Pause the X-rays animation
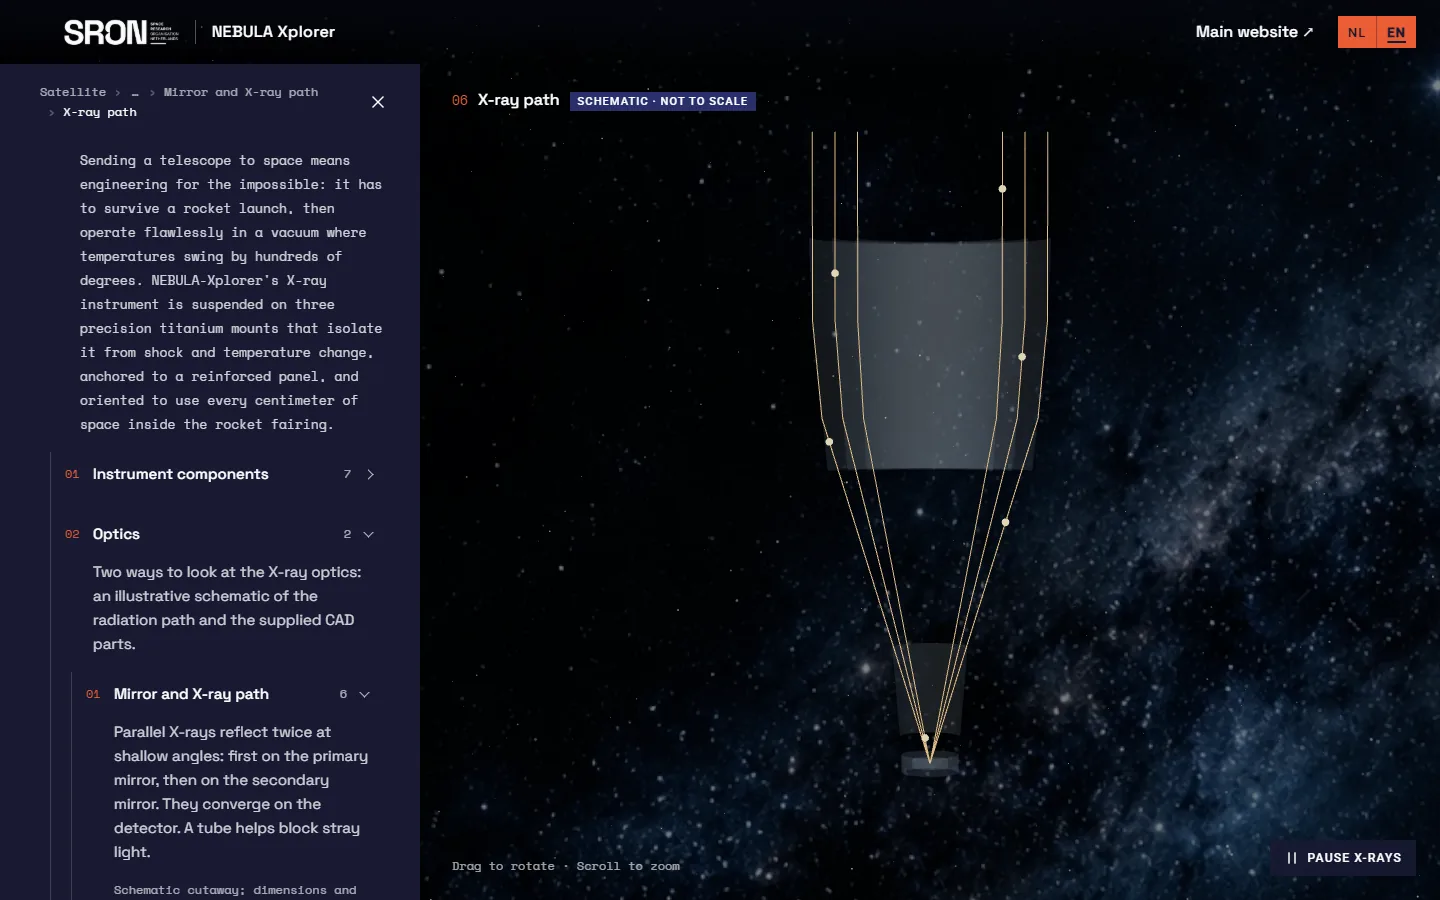 (1344, 858)
